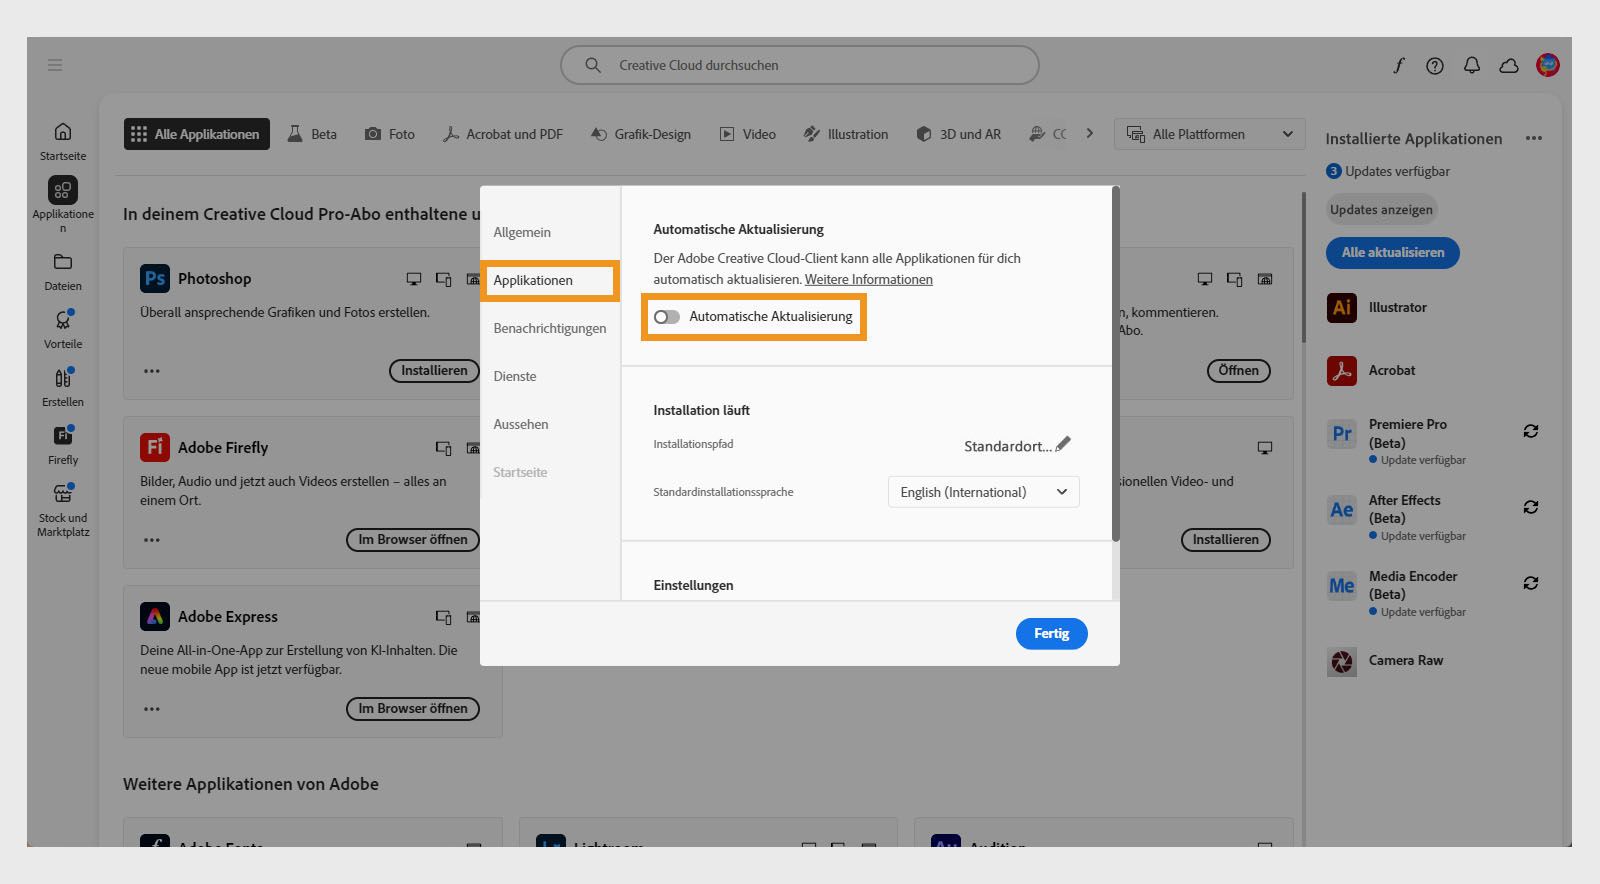
Task: Click the preferences dialog scrollbar
Action: point(1116,365)
